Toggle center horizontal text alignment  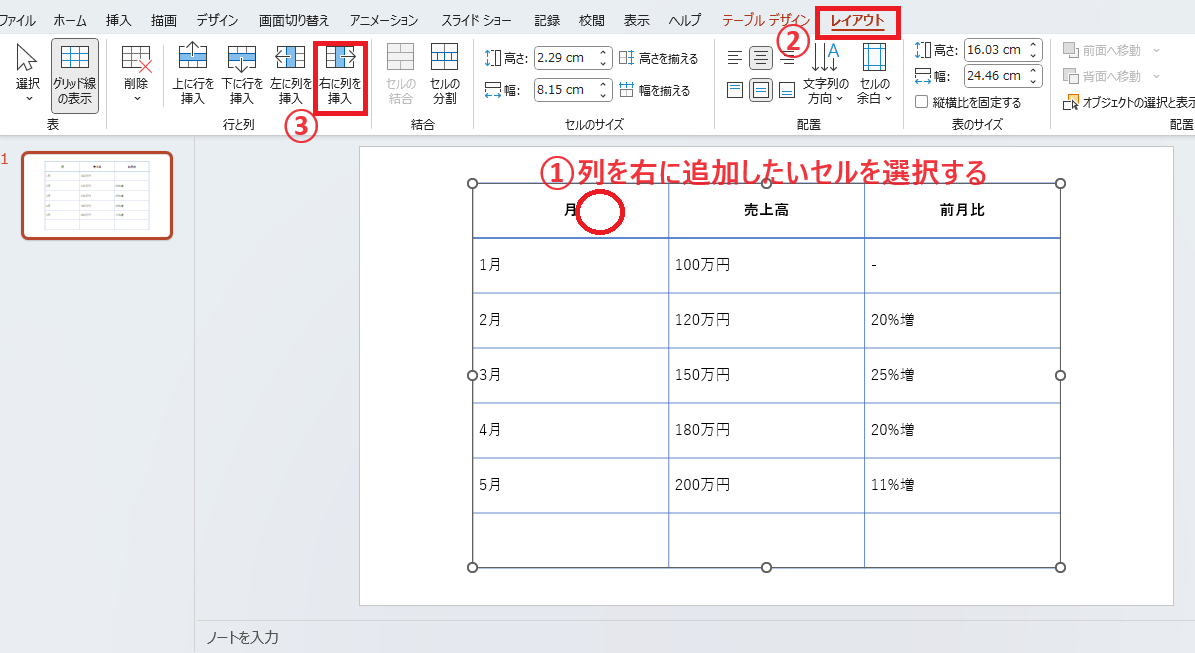[761, 58]
